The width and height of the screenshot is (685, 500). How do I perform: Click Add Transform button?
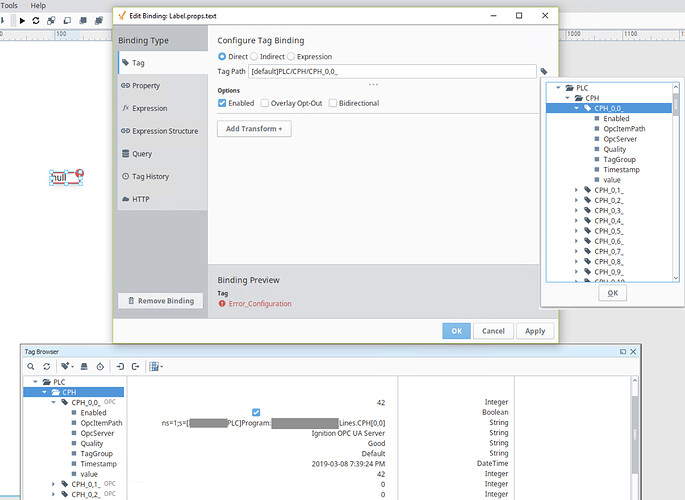coord(254,129)
